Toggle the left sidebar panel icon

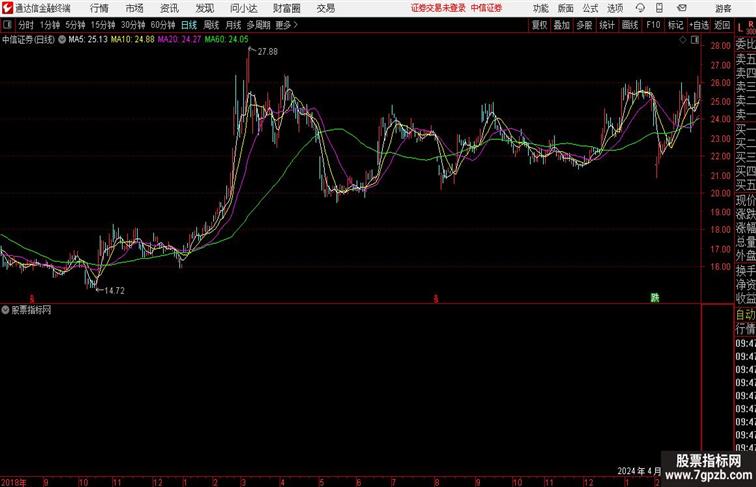[7, 25]
